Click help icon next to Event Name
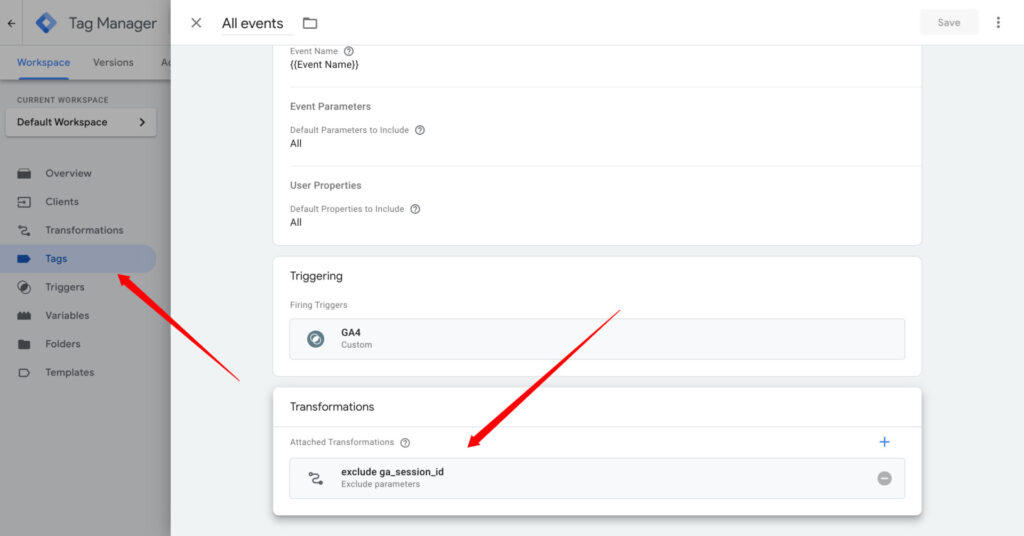 coord(349,51)
